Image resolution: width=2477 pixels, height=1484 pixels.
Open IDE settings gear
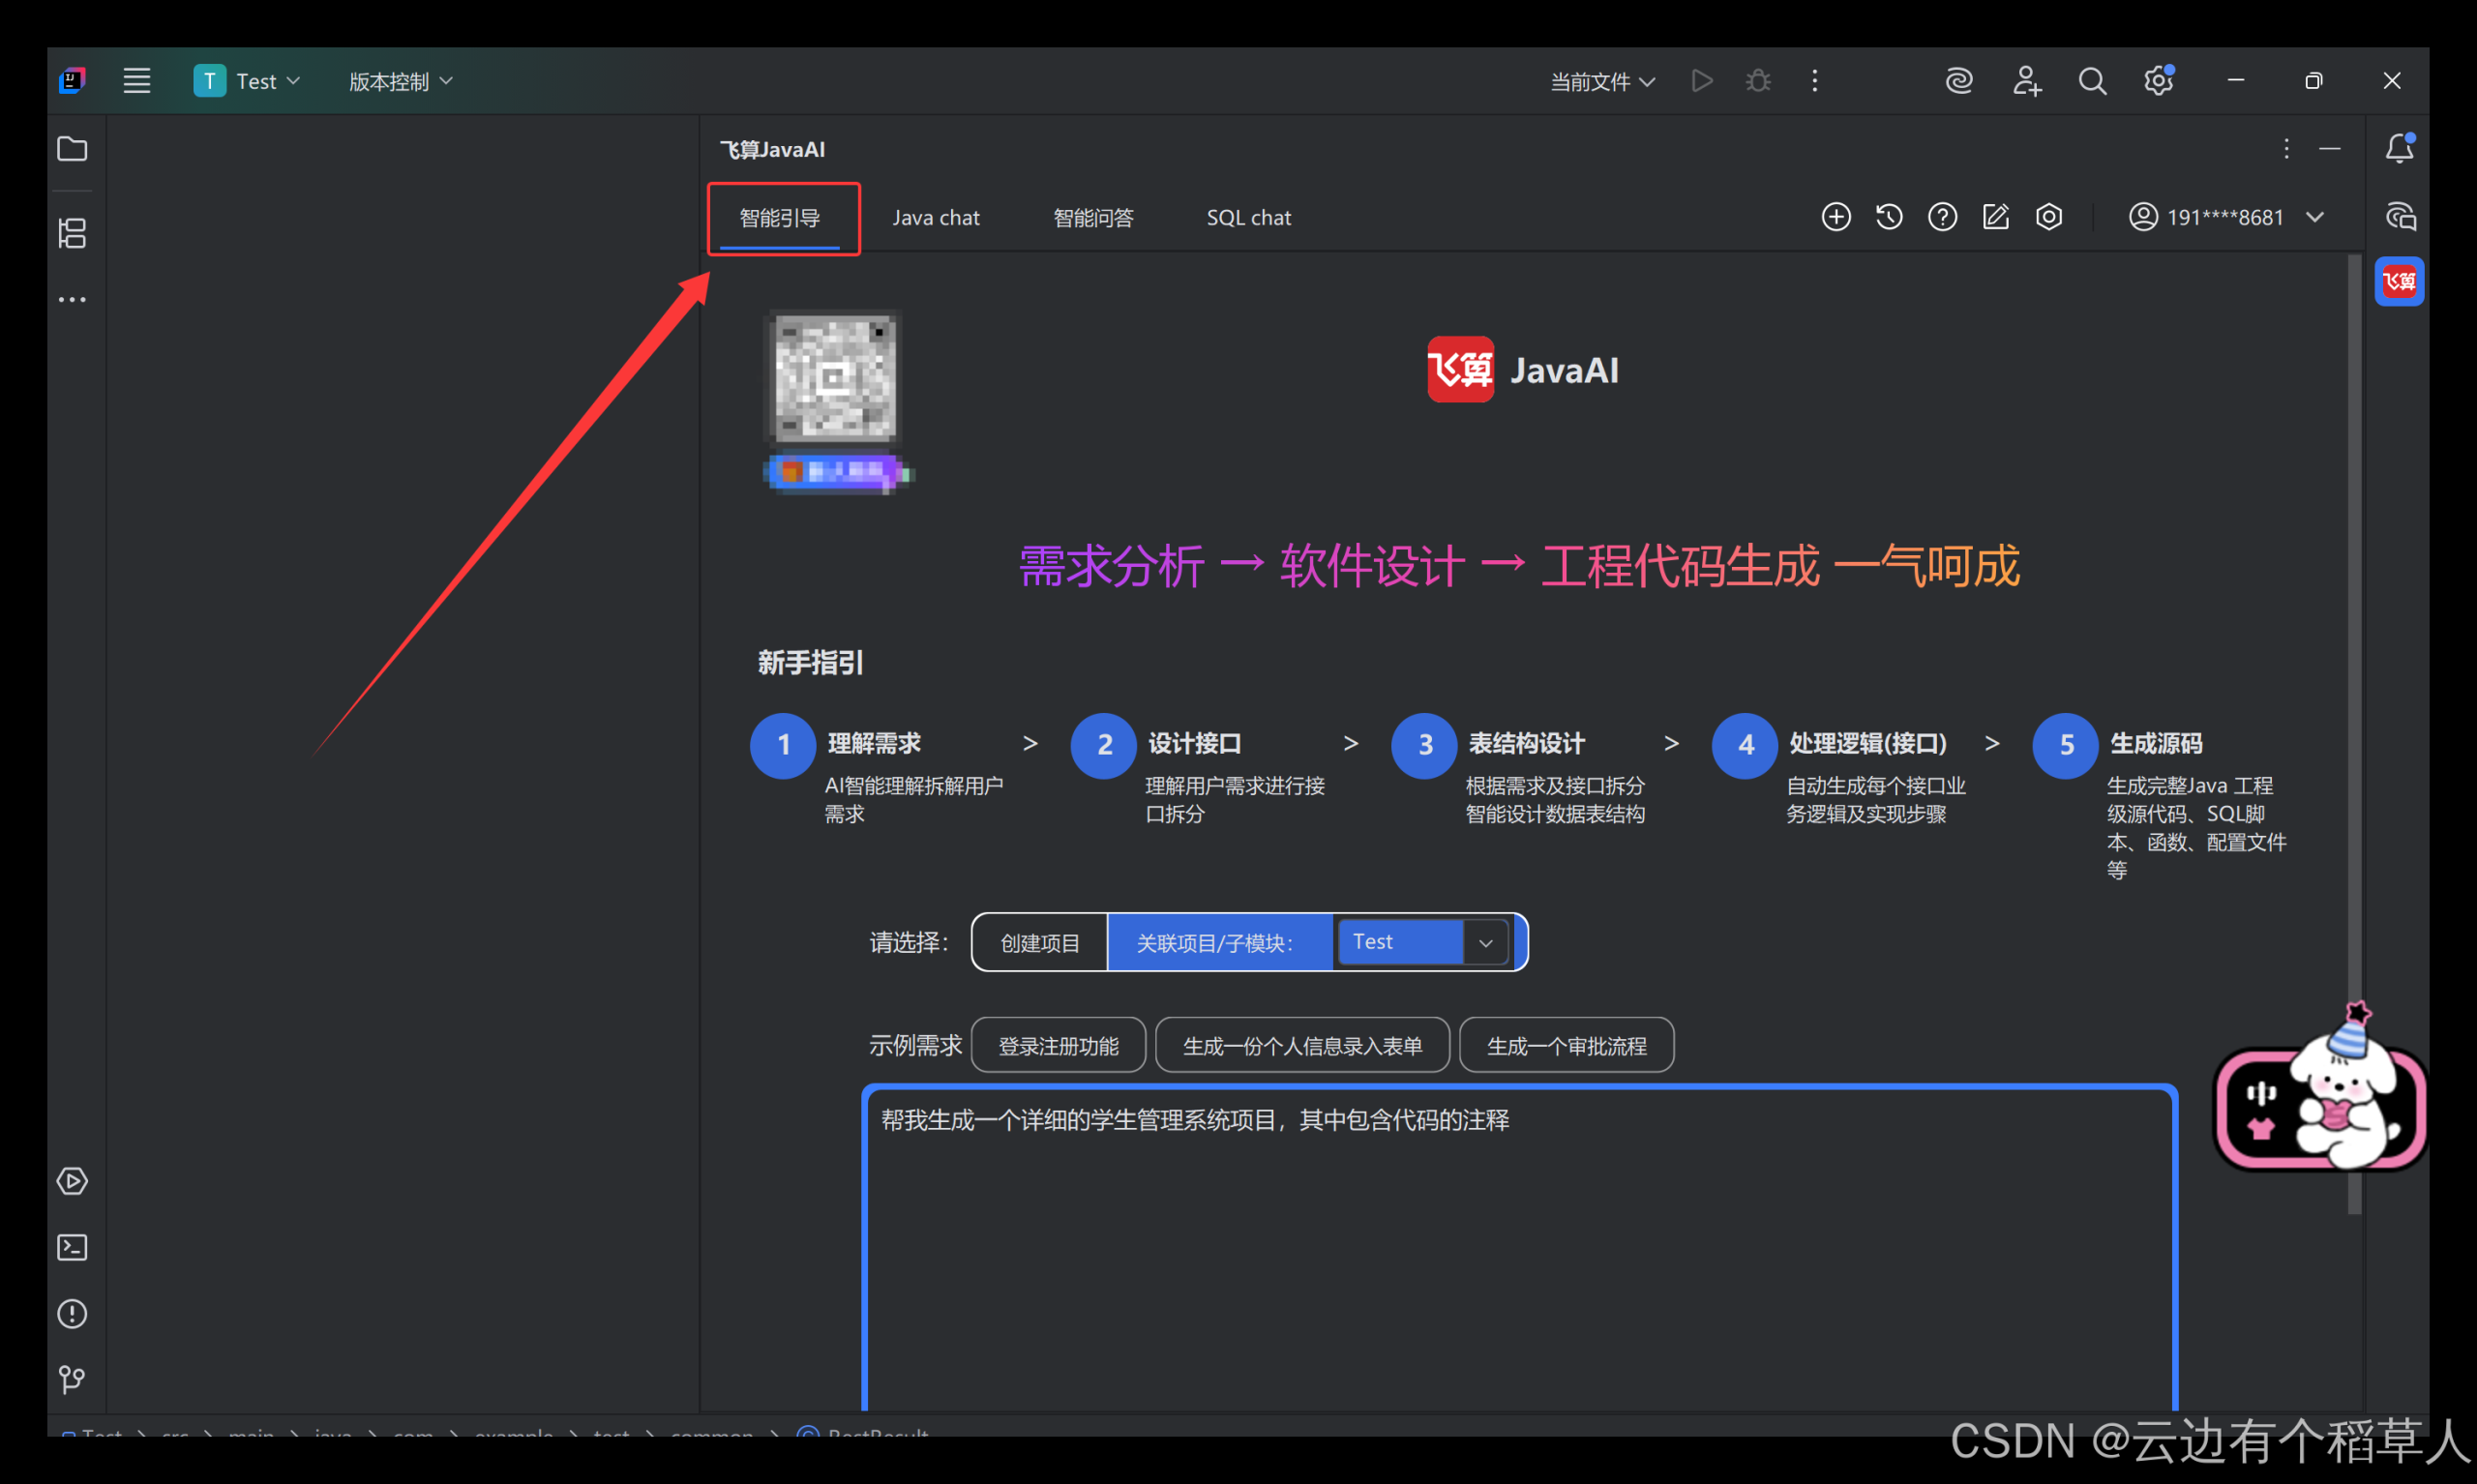pyautogui.click(x=2159, y=80)
